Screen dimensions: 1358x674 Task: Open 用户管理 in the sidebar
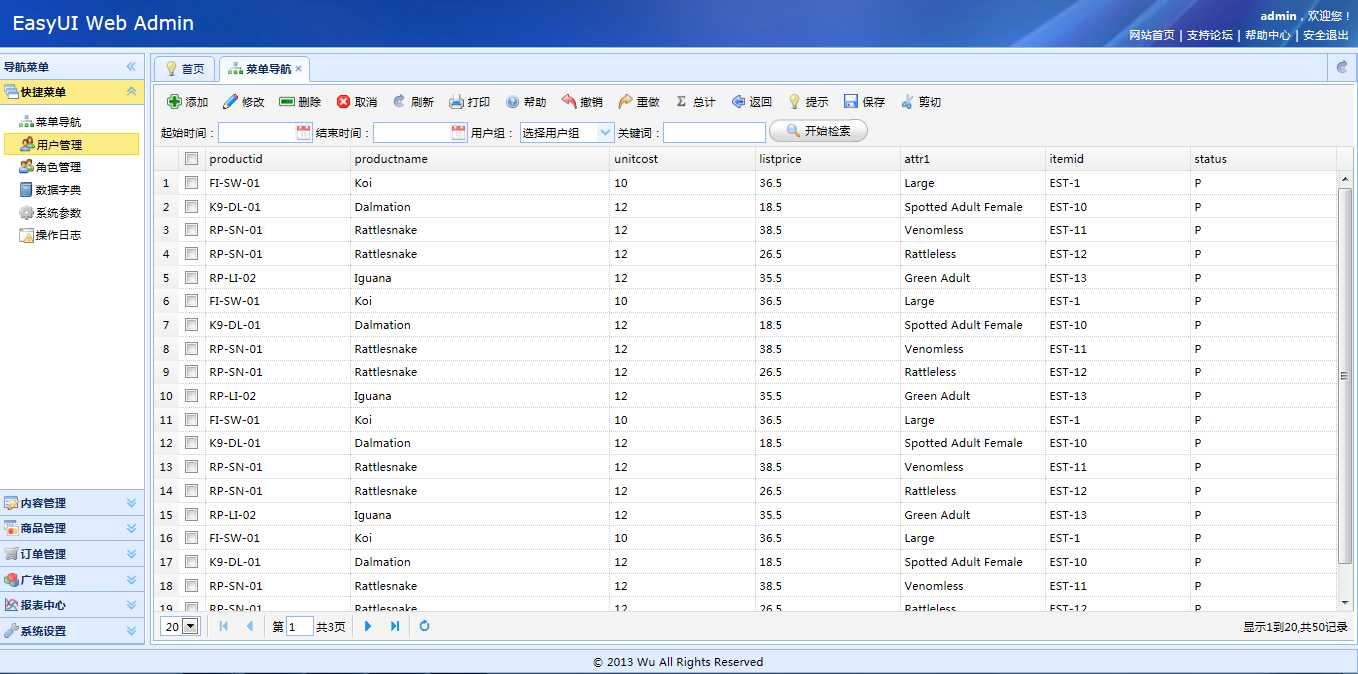(x=71, y=145)
